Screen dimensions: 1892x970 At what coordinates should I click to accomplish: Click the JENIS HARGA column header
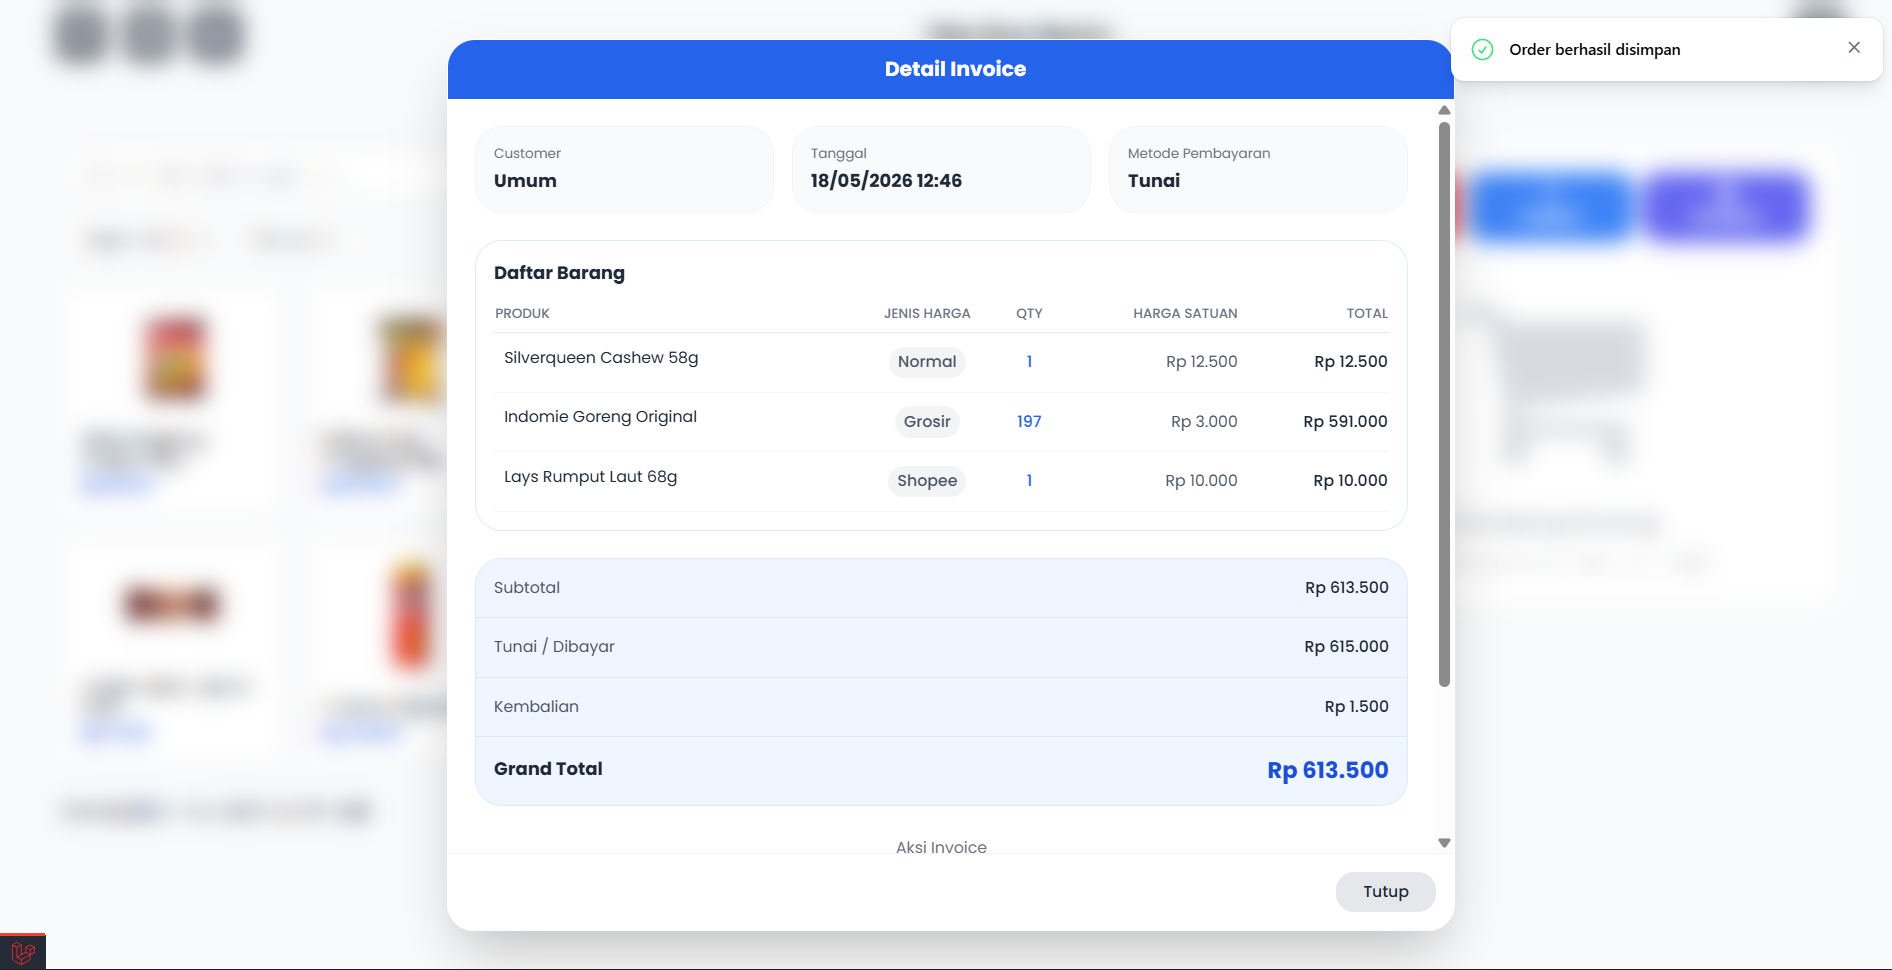coord(927,314)
